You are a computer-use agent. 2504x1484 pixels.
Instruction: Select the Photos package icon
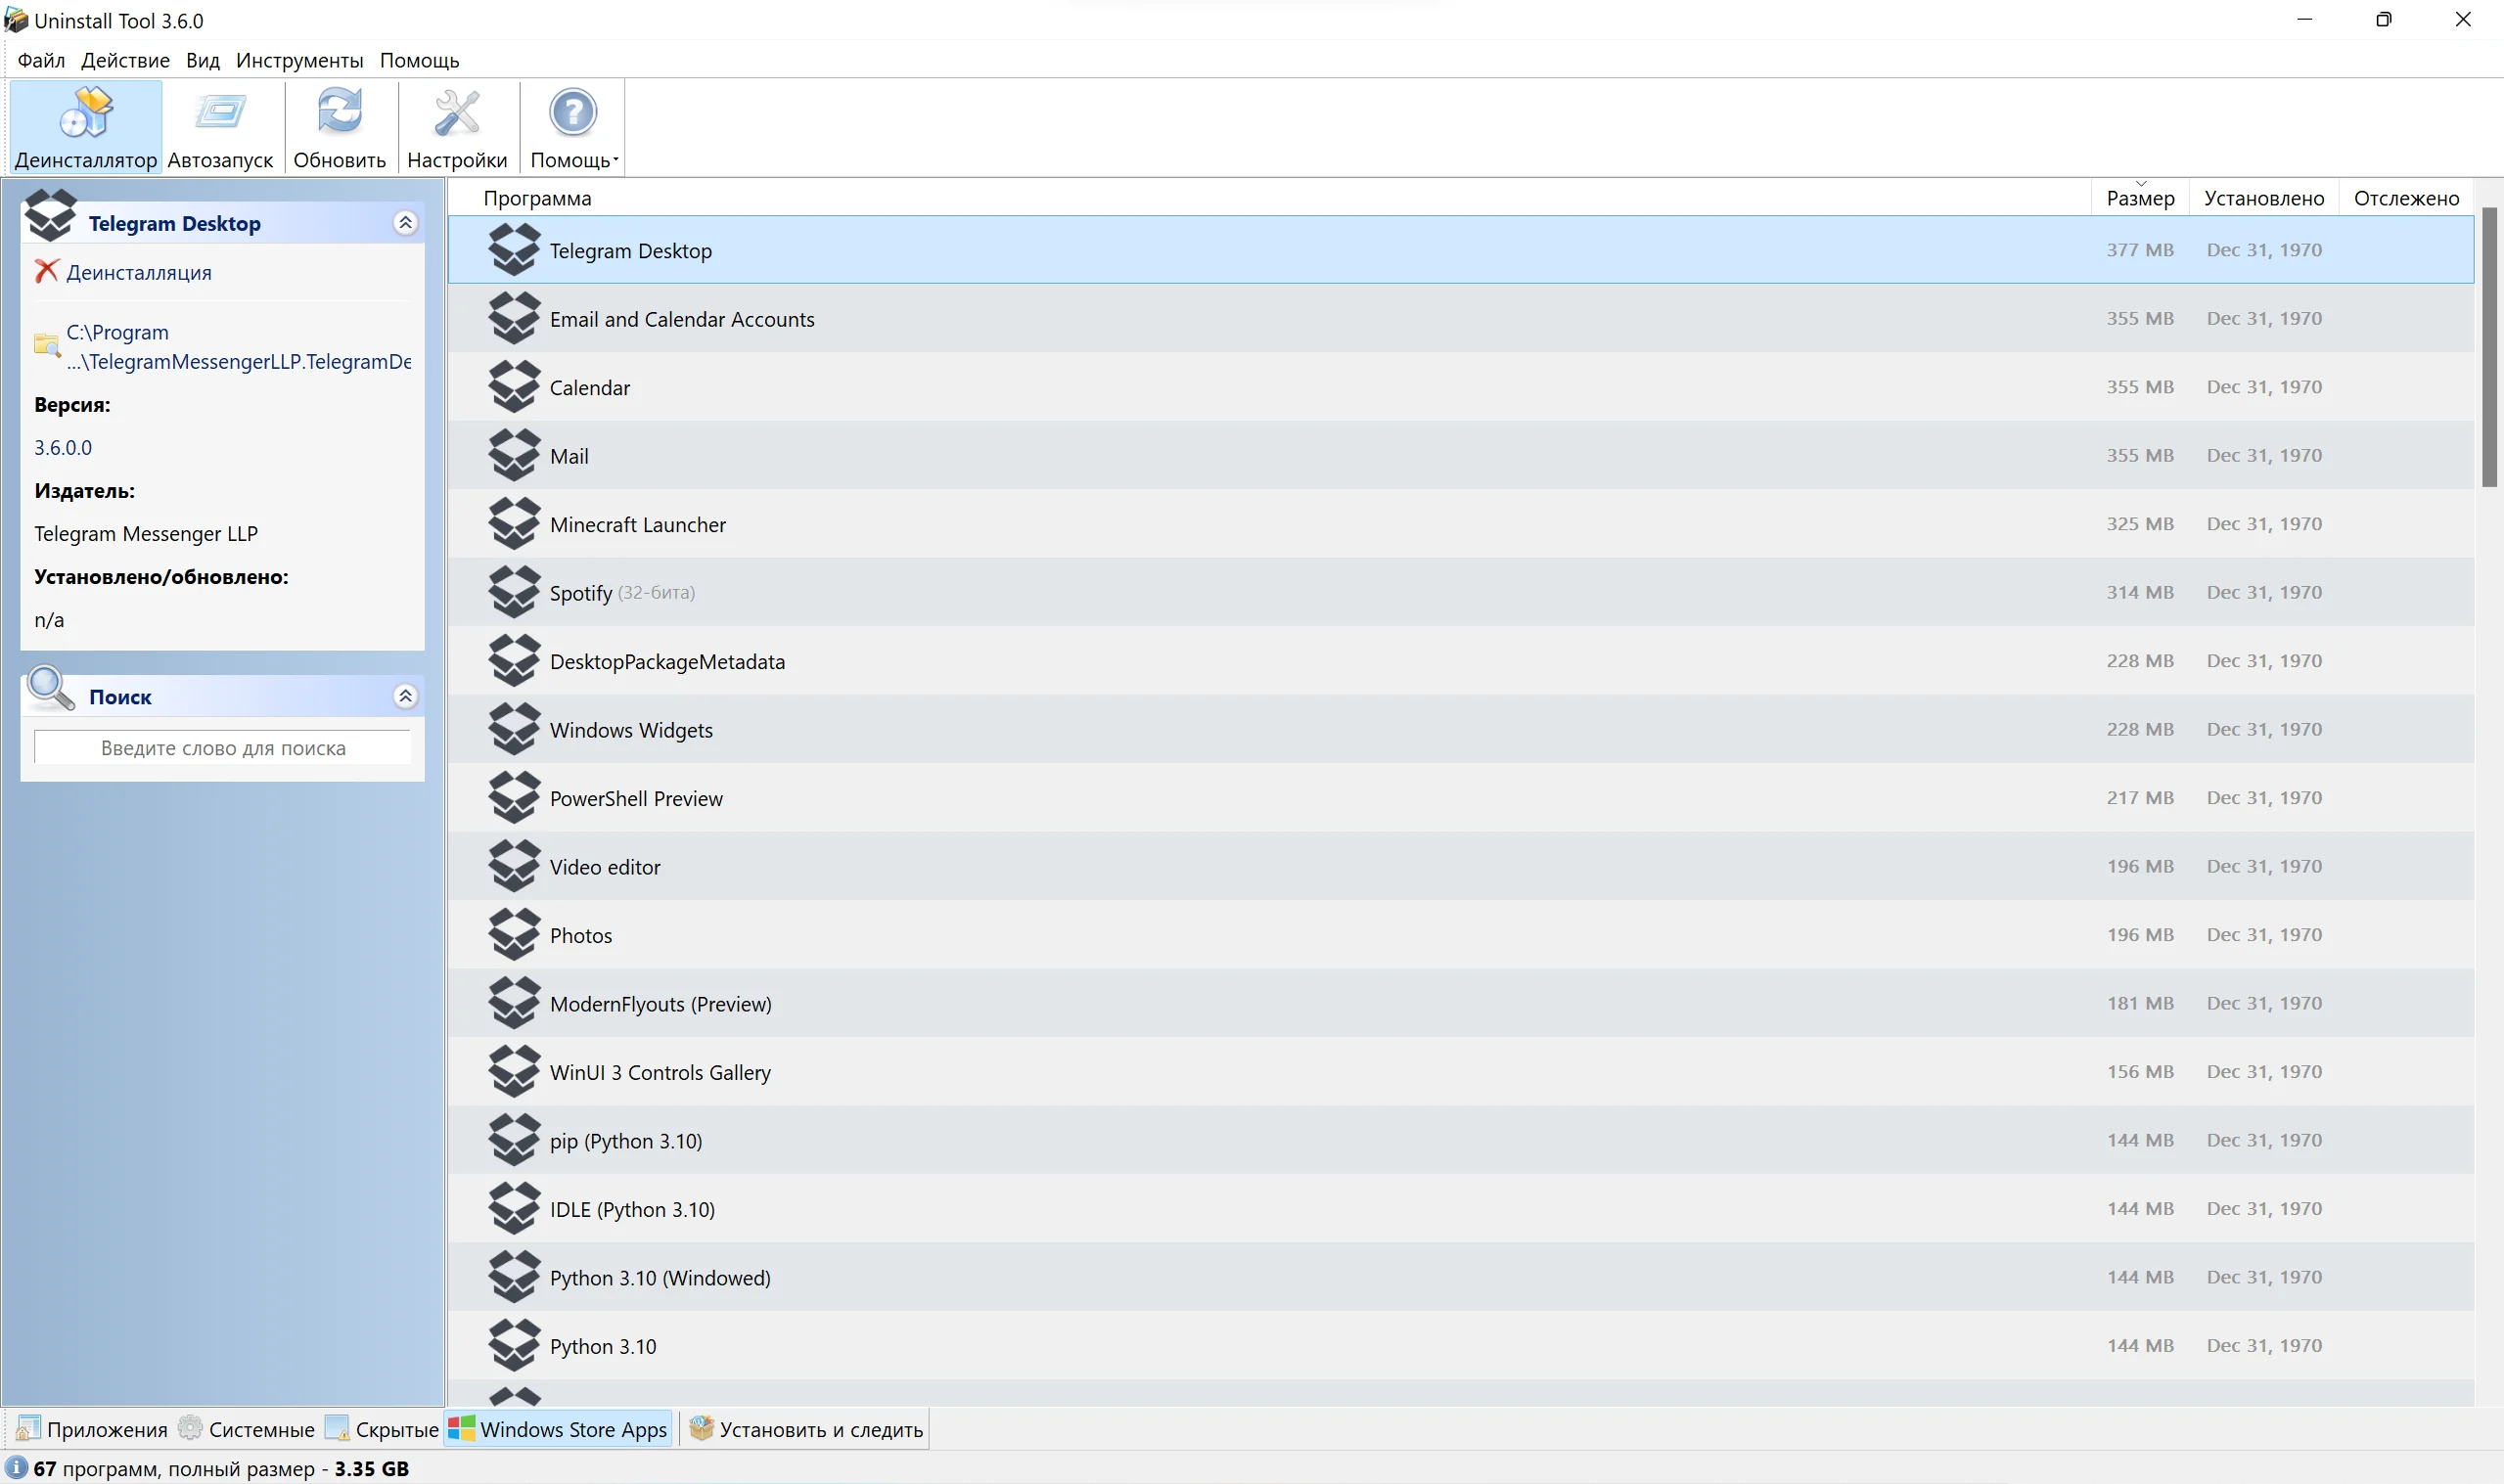click(x=514, y=934)
